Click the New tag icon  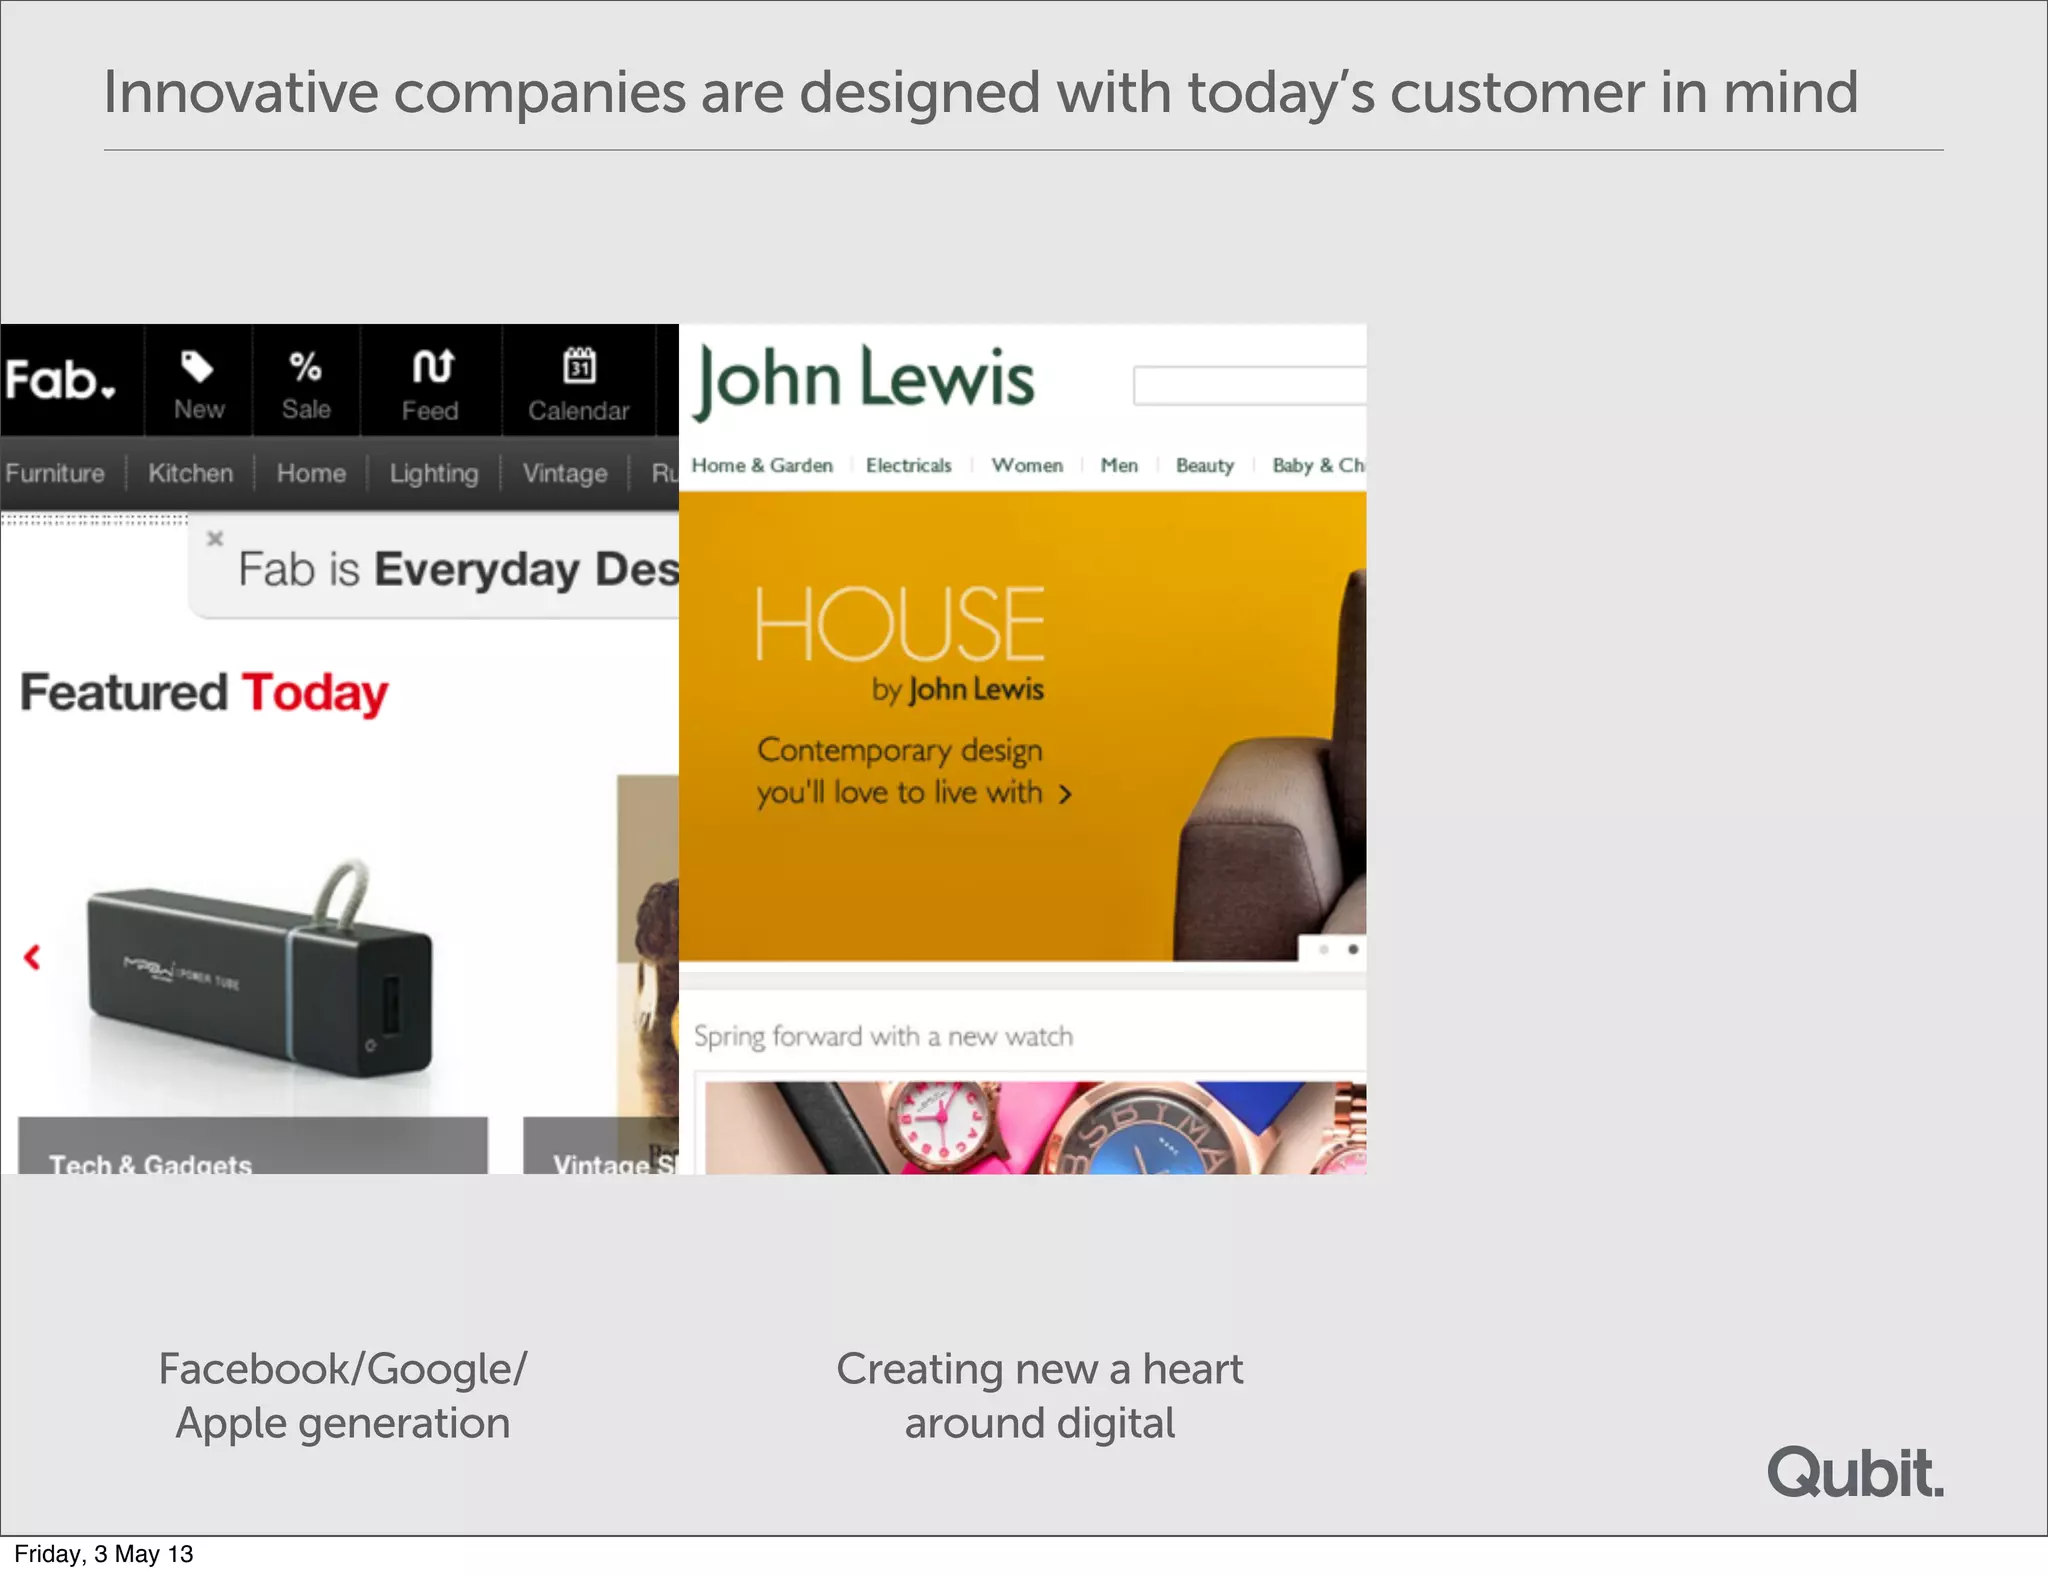197,368
